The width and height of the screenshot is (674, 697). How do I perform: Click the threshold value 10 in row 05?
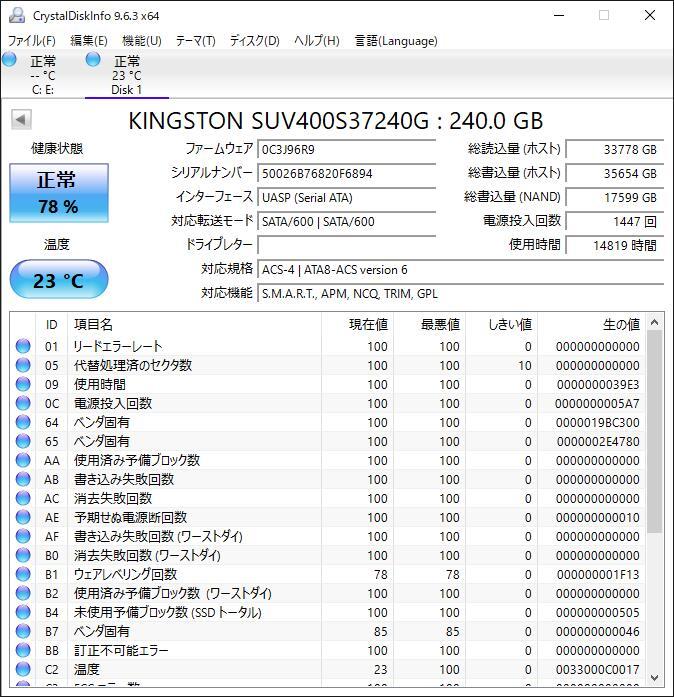pos(525,365)
